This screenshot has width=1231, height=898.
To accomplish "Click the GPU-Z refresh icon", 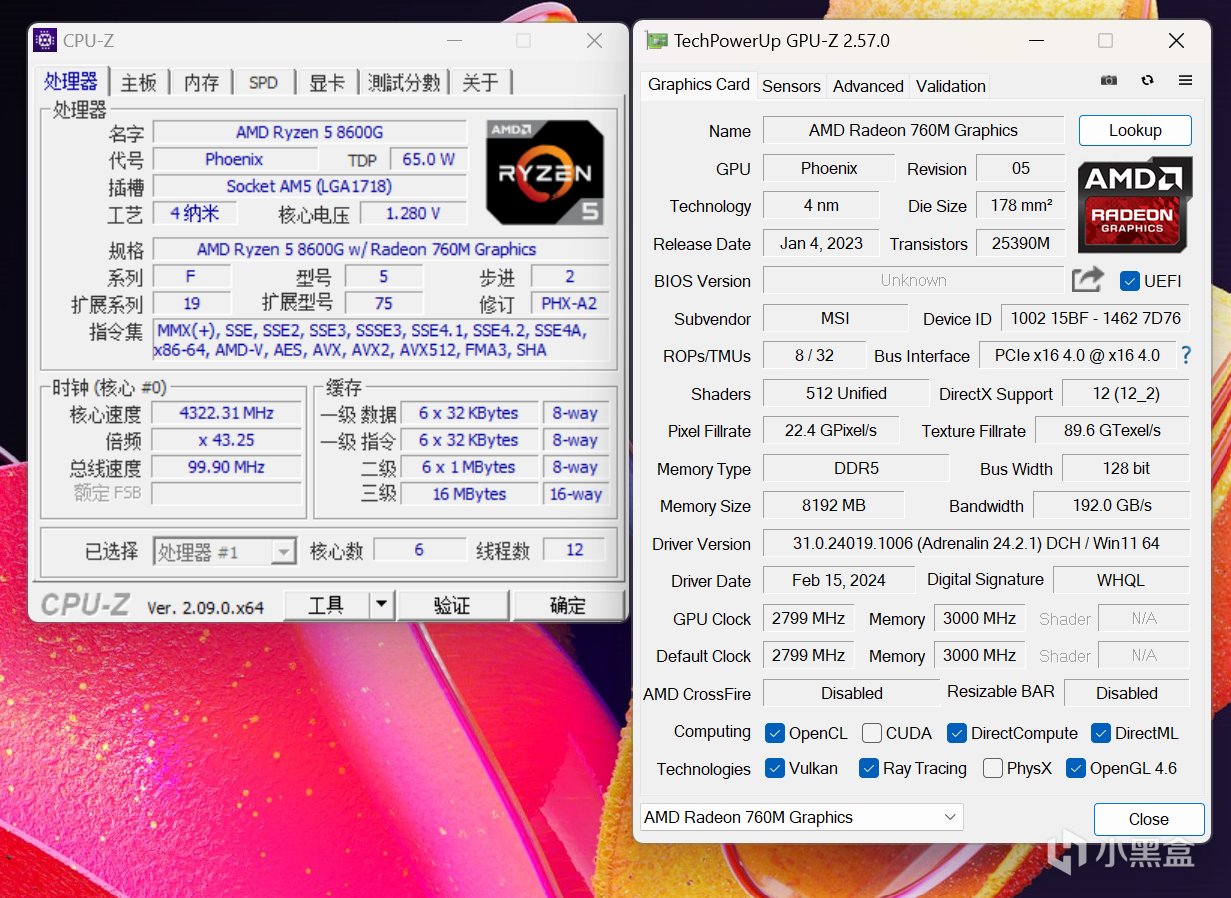I will click(x=1147, y=80).
